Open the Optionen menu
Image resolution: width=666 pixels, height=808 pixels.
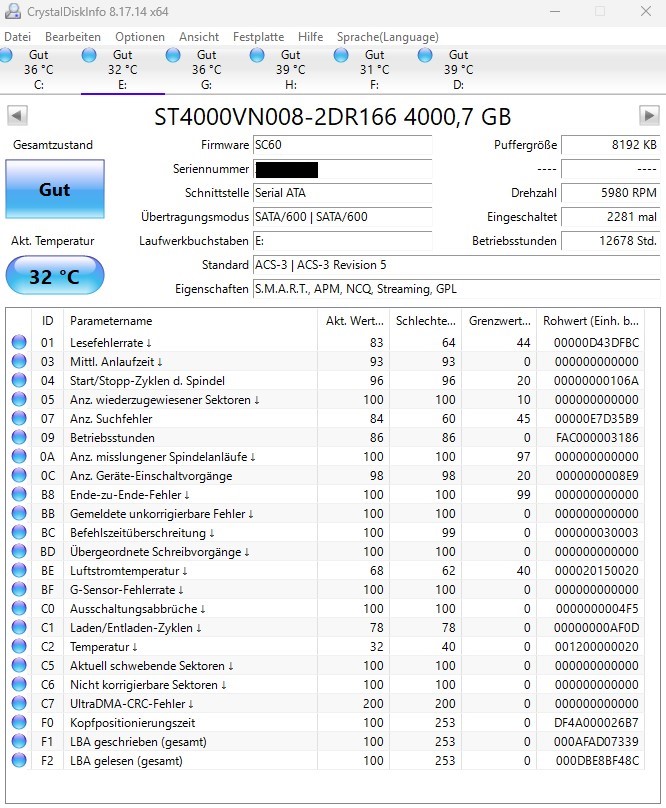click(x=140, y=37)
